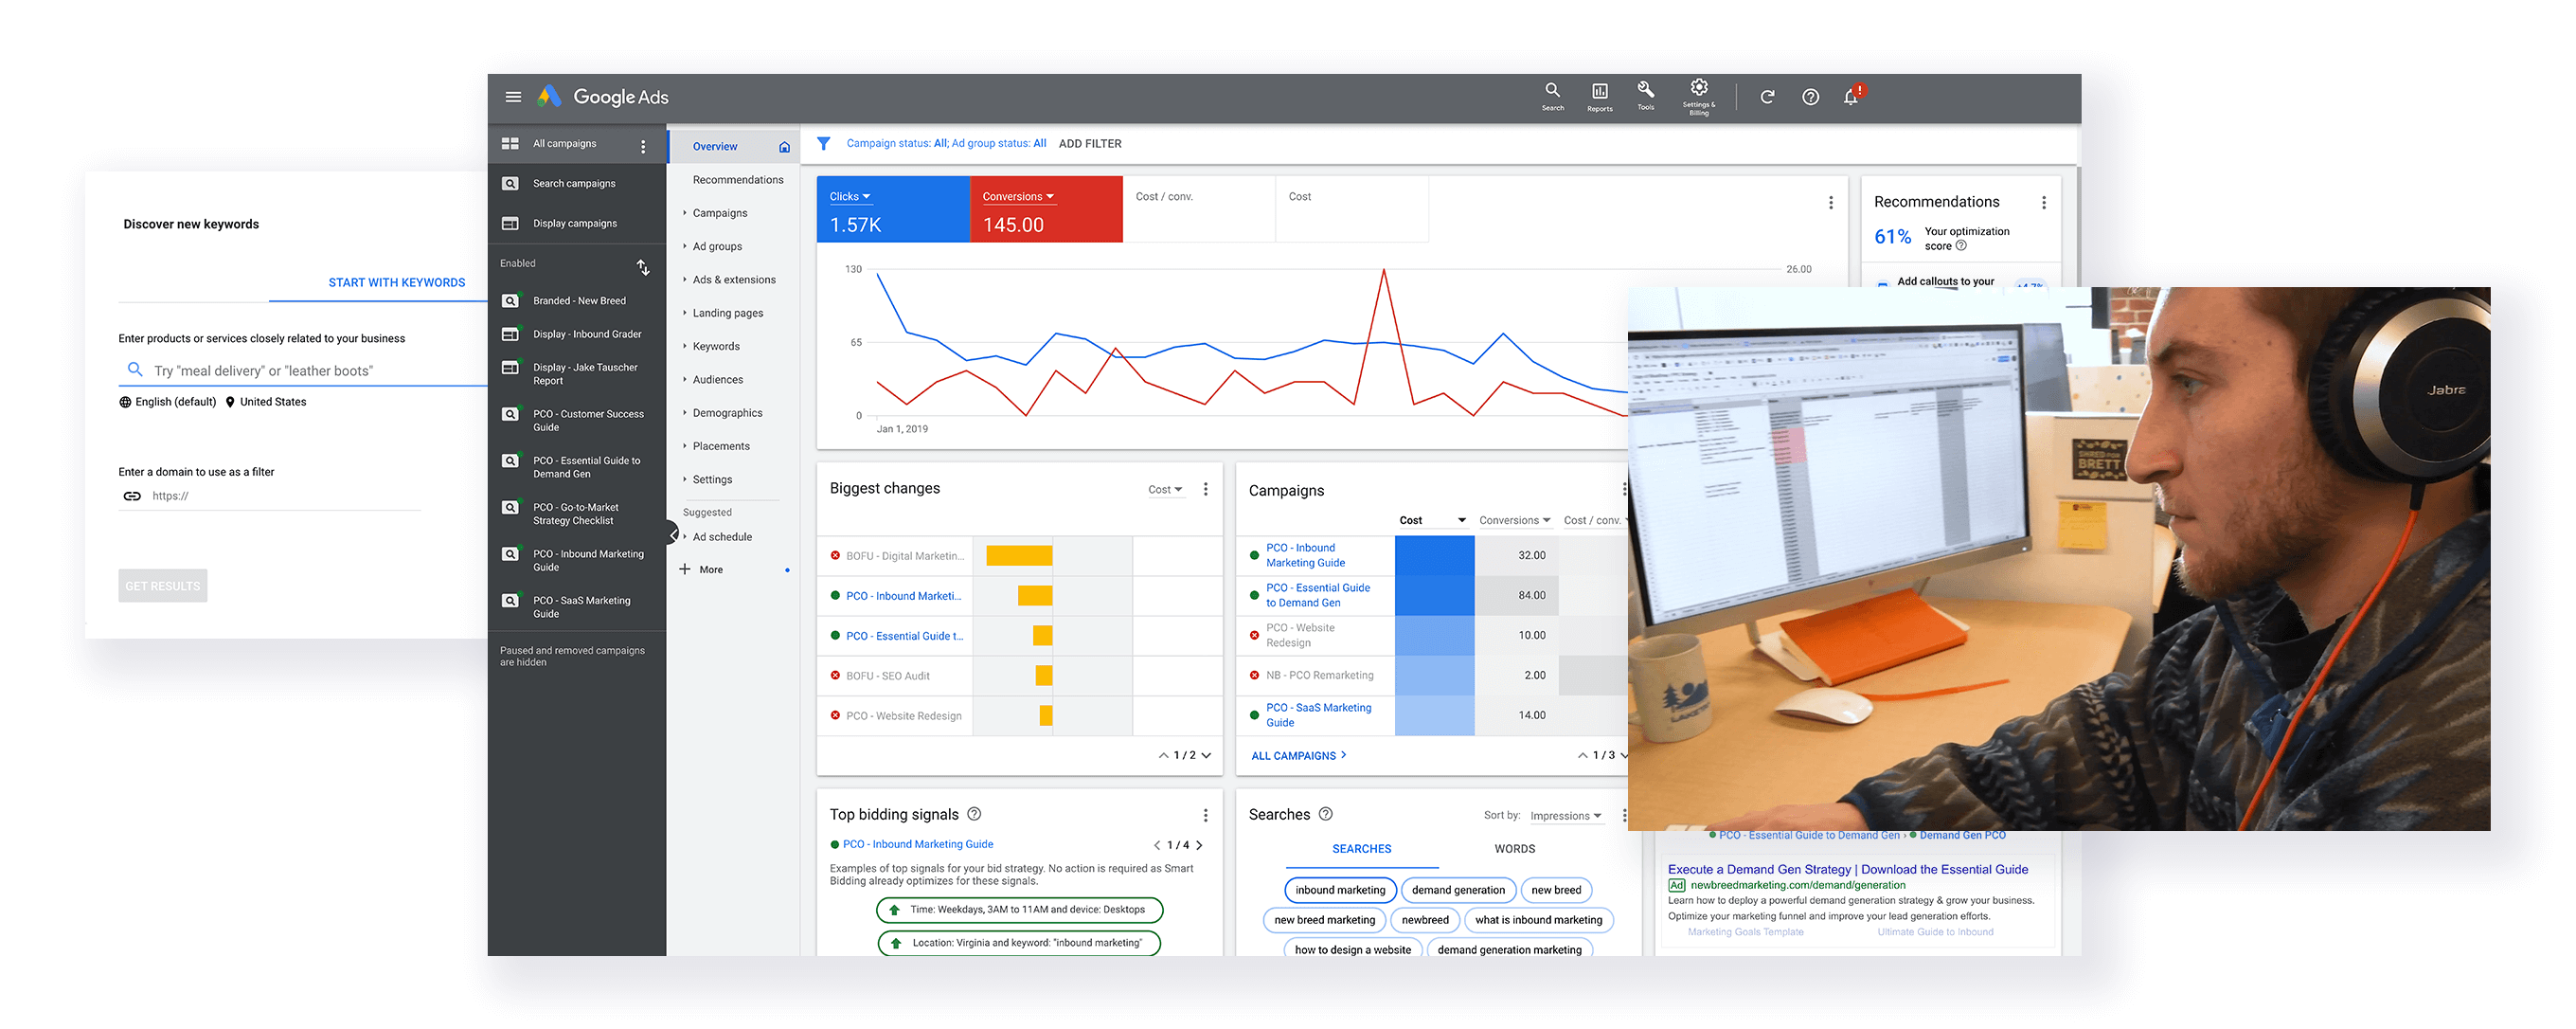Screen dimensions: 2576x1029
Task: Open the Biggest changes three-dot menu
Action: (1205, 489)
